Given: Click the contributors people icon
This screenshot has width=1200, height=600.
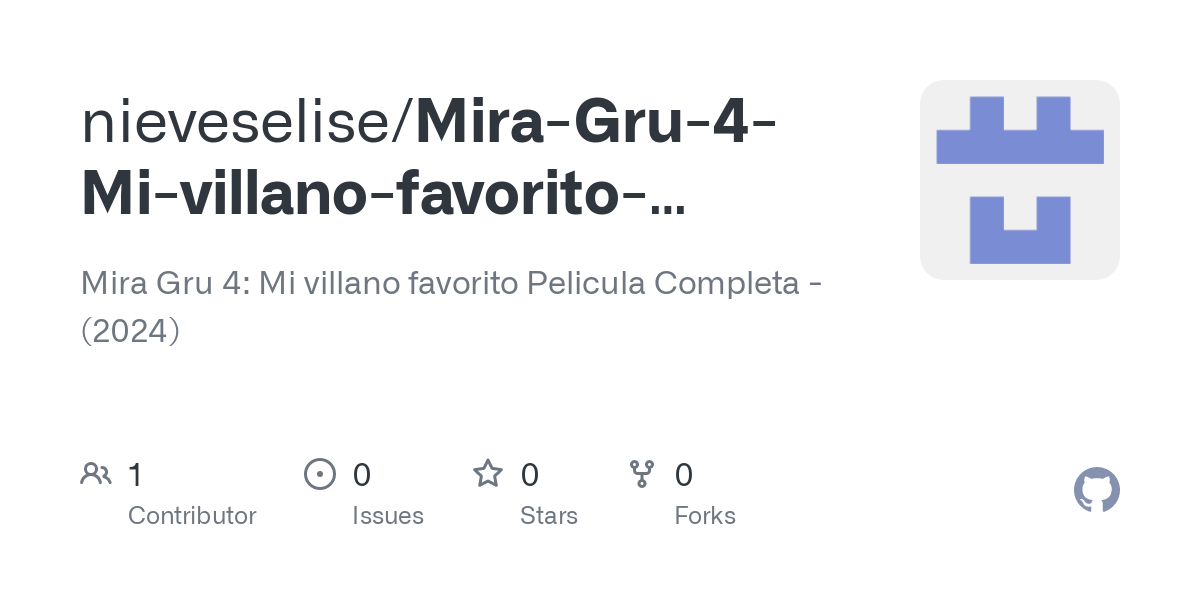Looking at the screenshot, I should pos(96,474).
